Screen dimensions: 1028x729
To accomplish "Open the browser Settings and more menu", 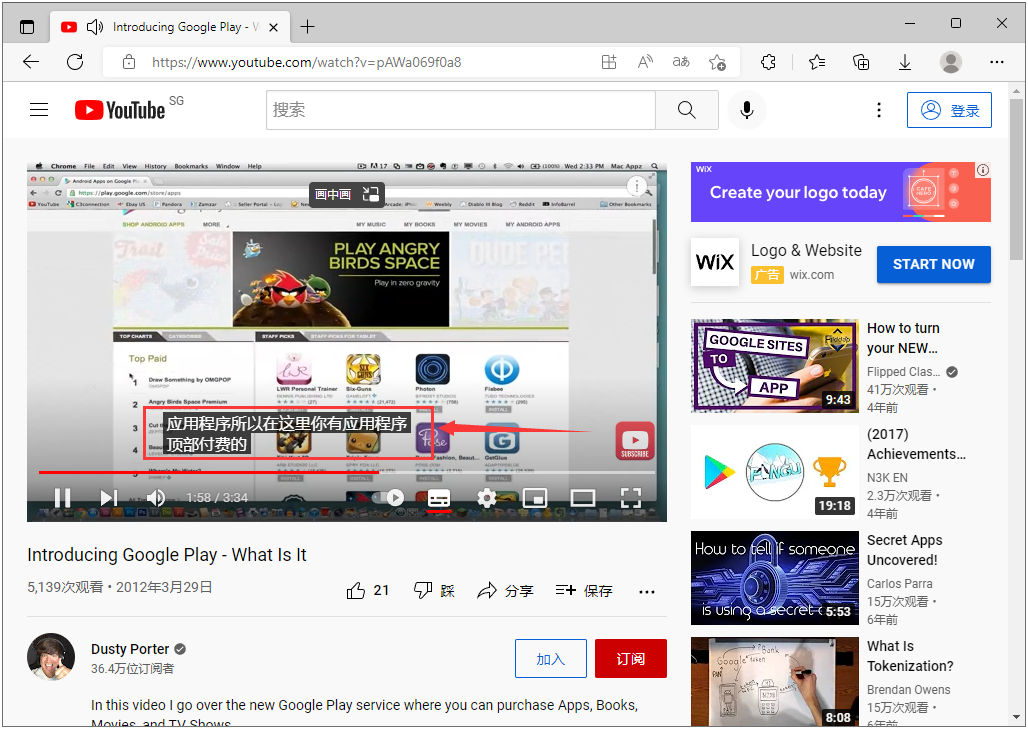I will coord(997,62).
